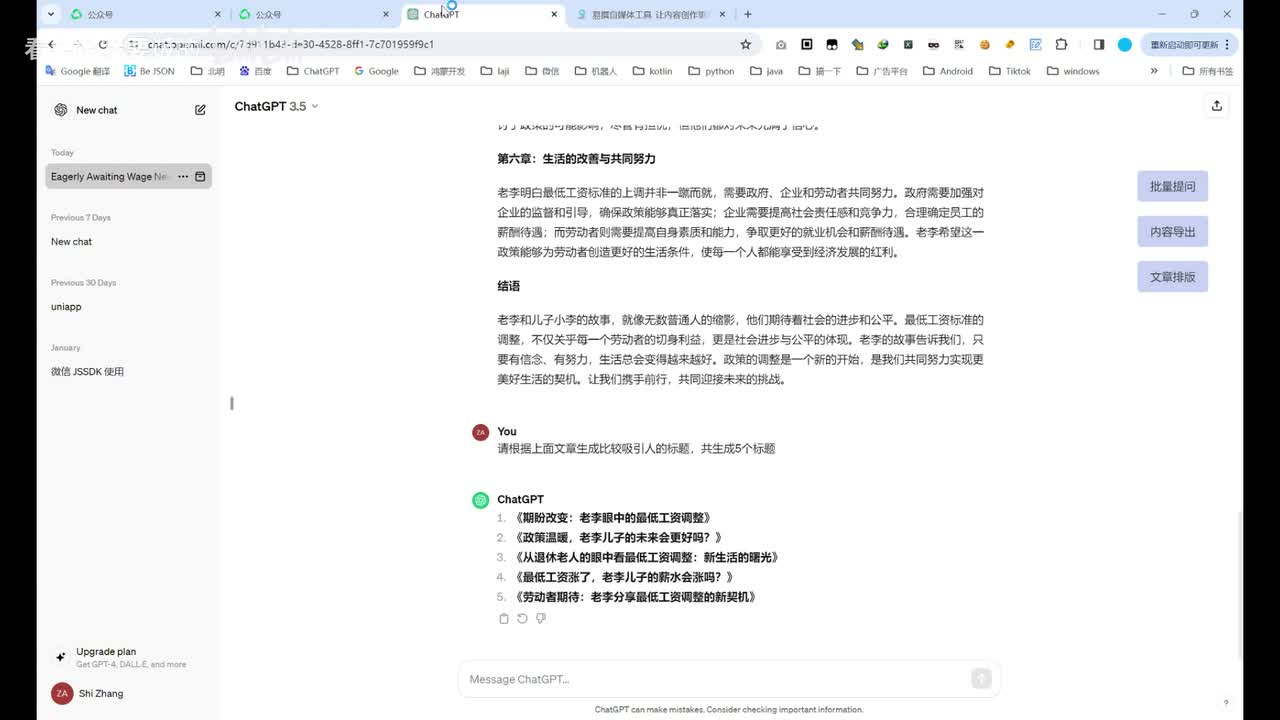This screenshot has height=720, width=1280.
Task: Open the browser extensions puzzle icon
Action: click(x=1061, y=45)
